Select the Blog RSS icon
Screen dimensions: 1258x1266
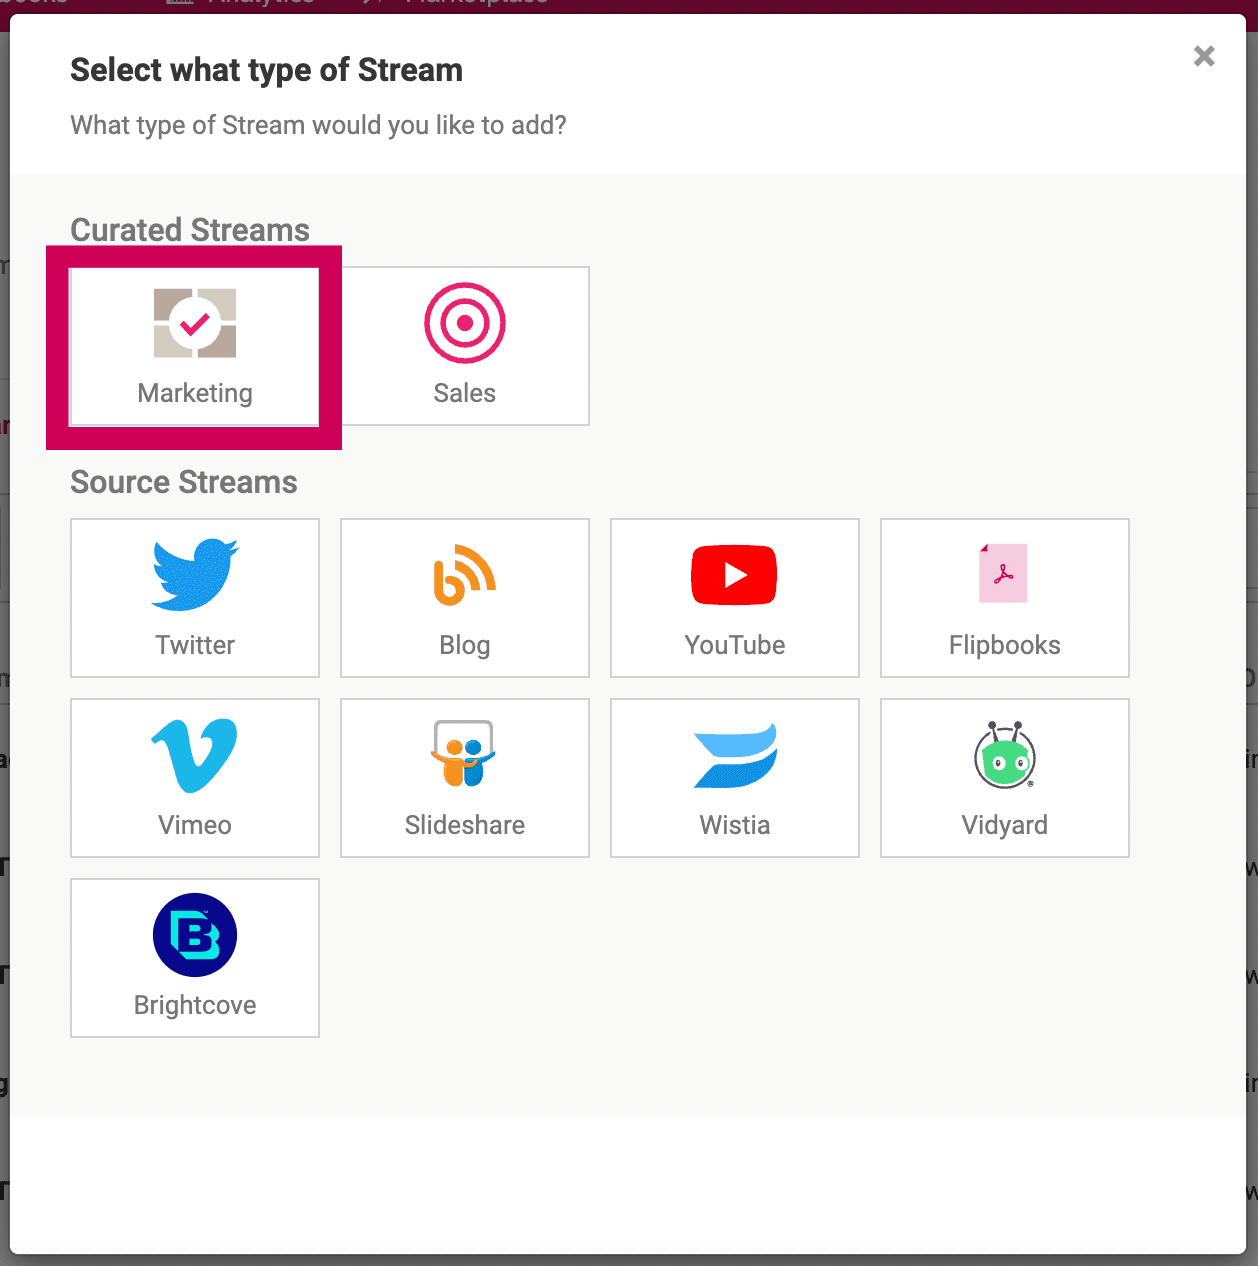[x=465, y=575]
